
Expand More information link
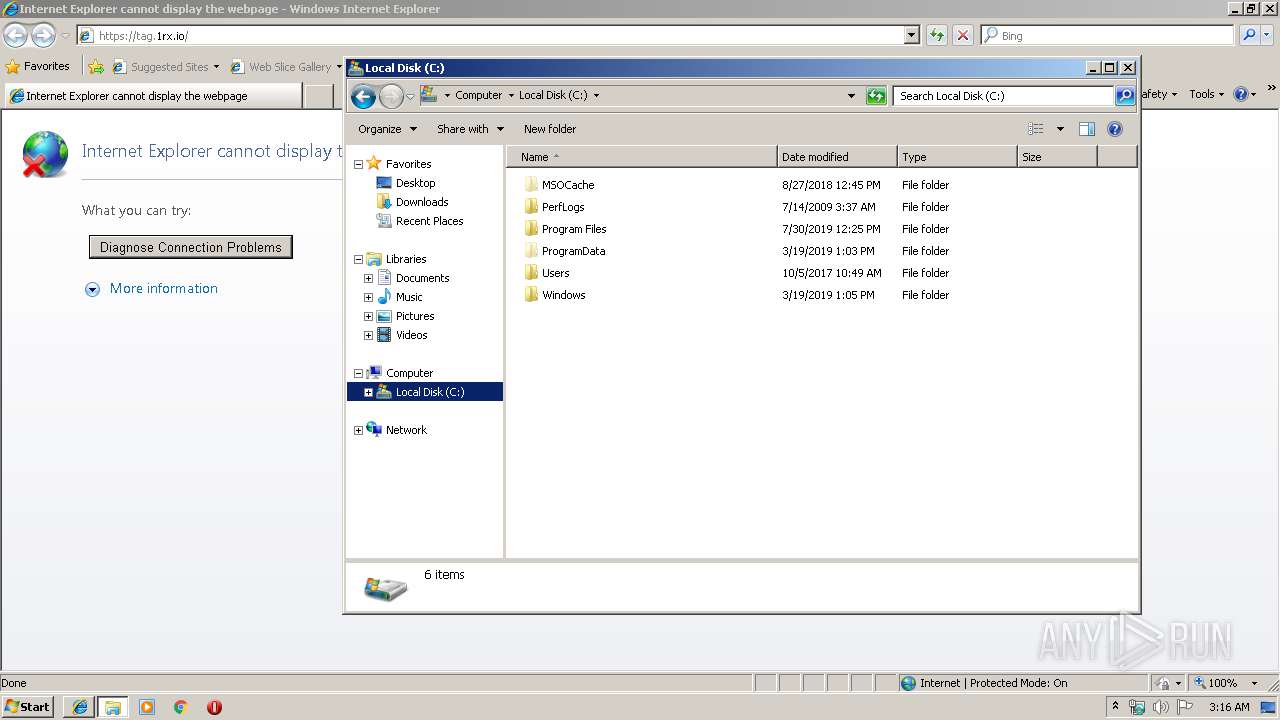tap(163, 288)
